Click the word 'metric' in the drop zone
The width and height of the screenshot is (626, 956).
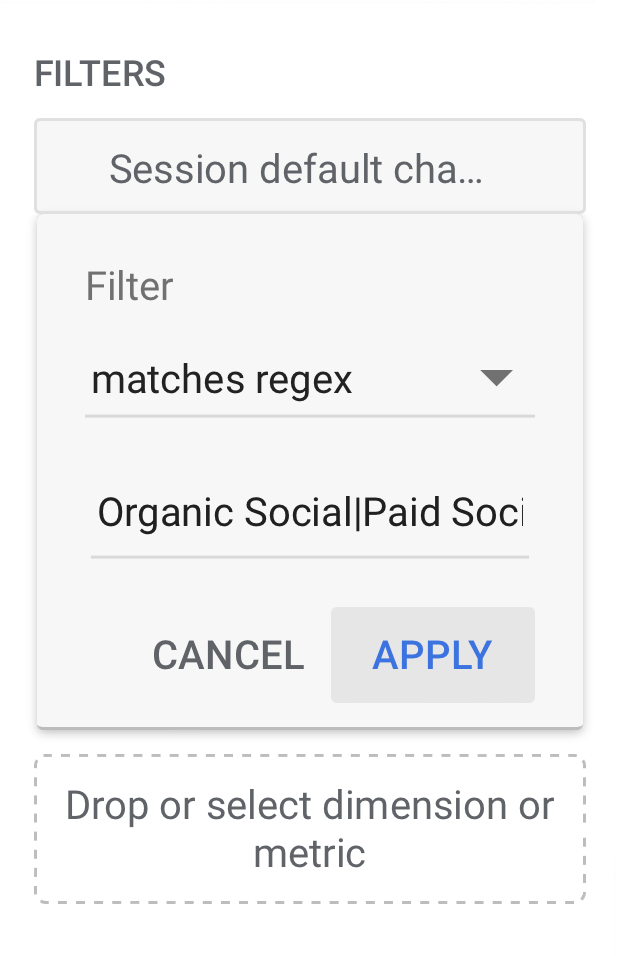(x=309, y=854)
